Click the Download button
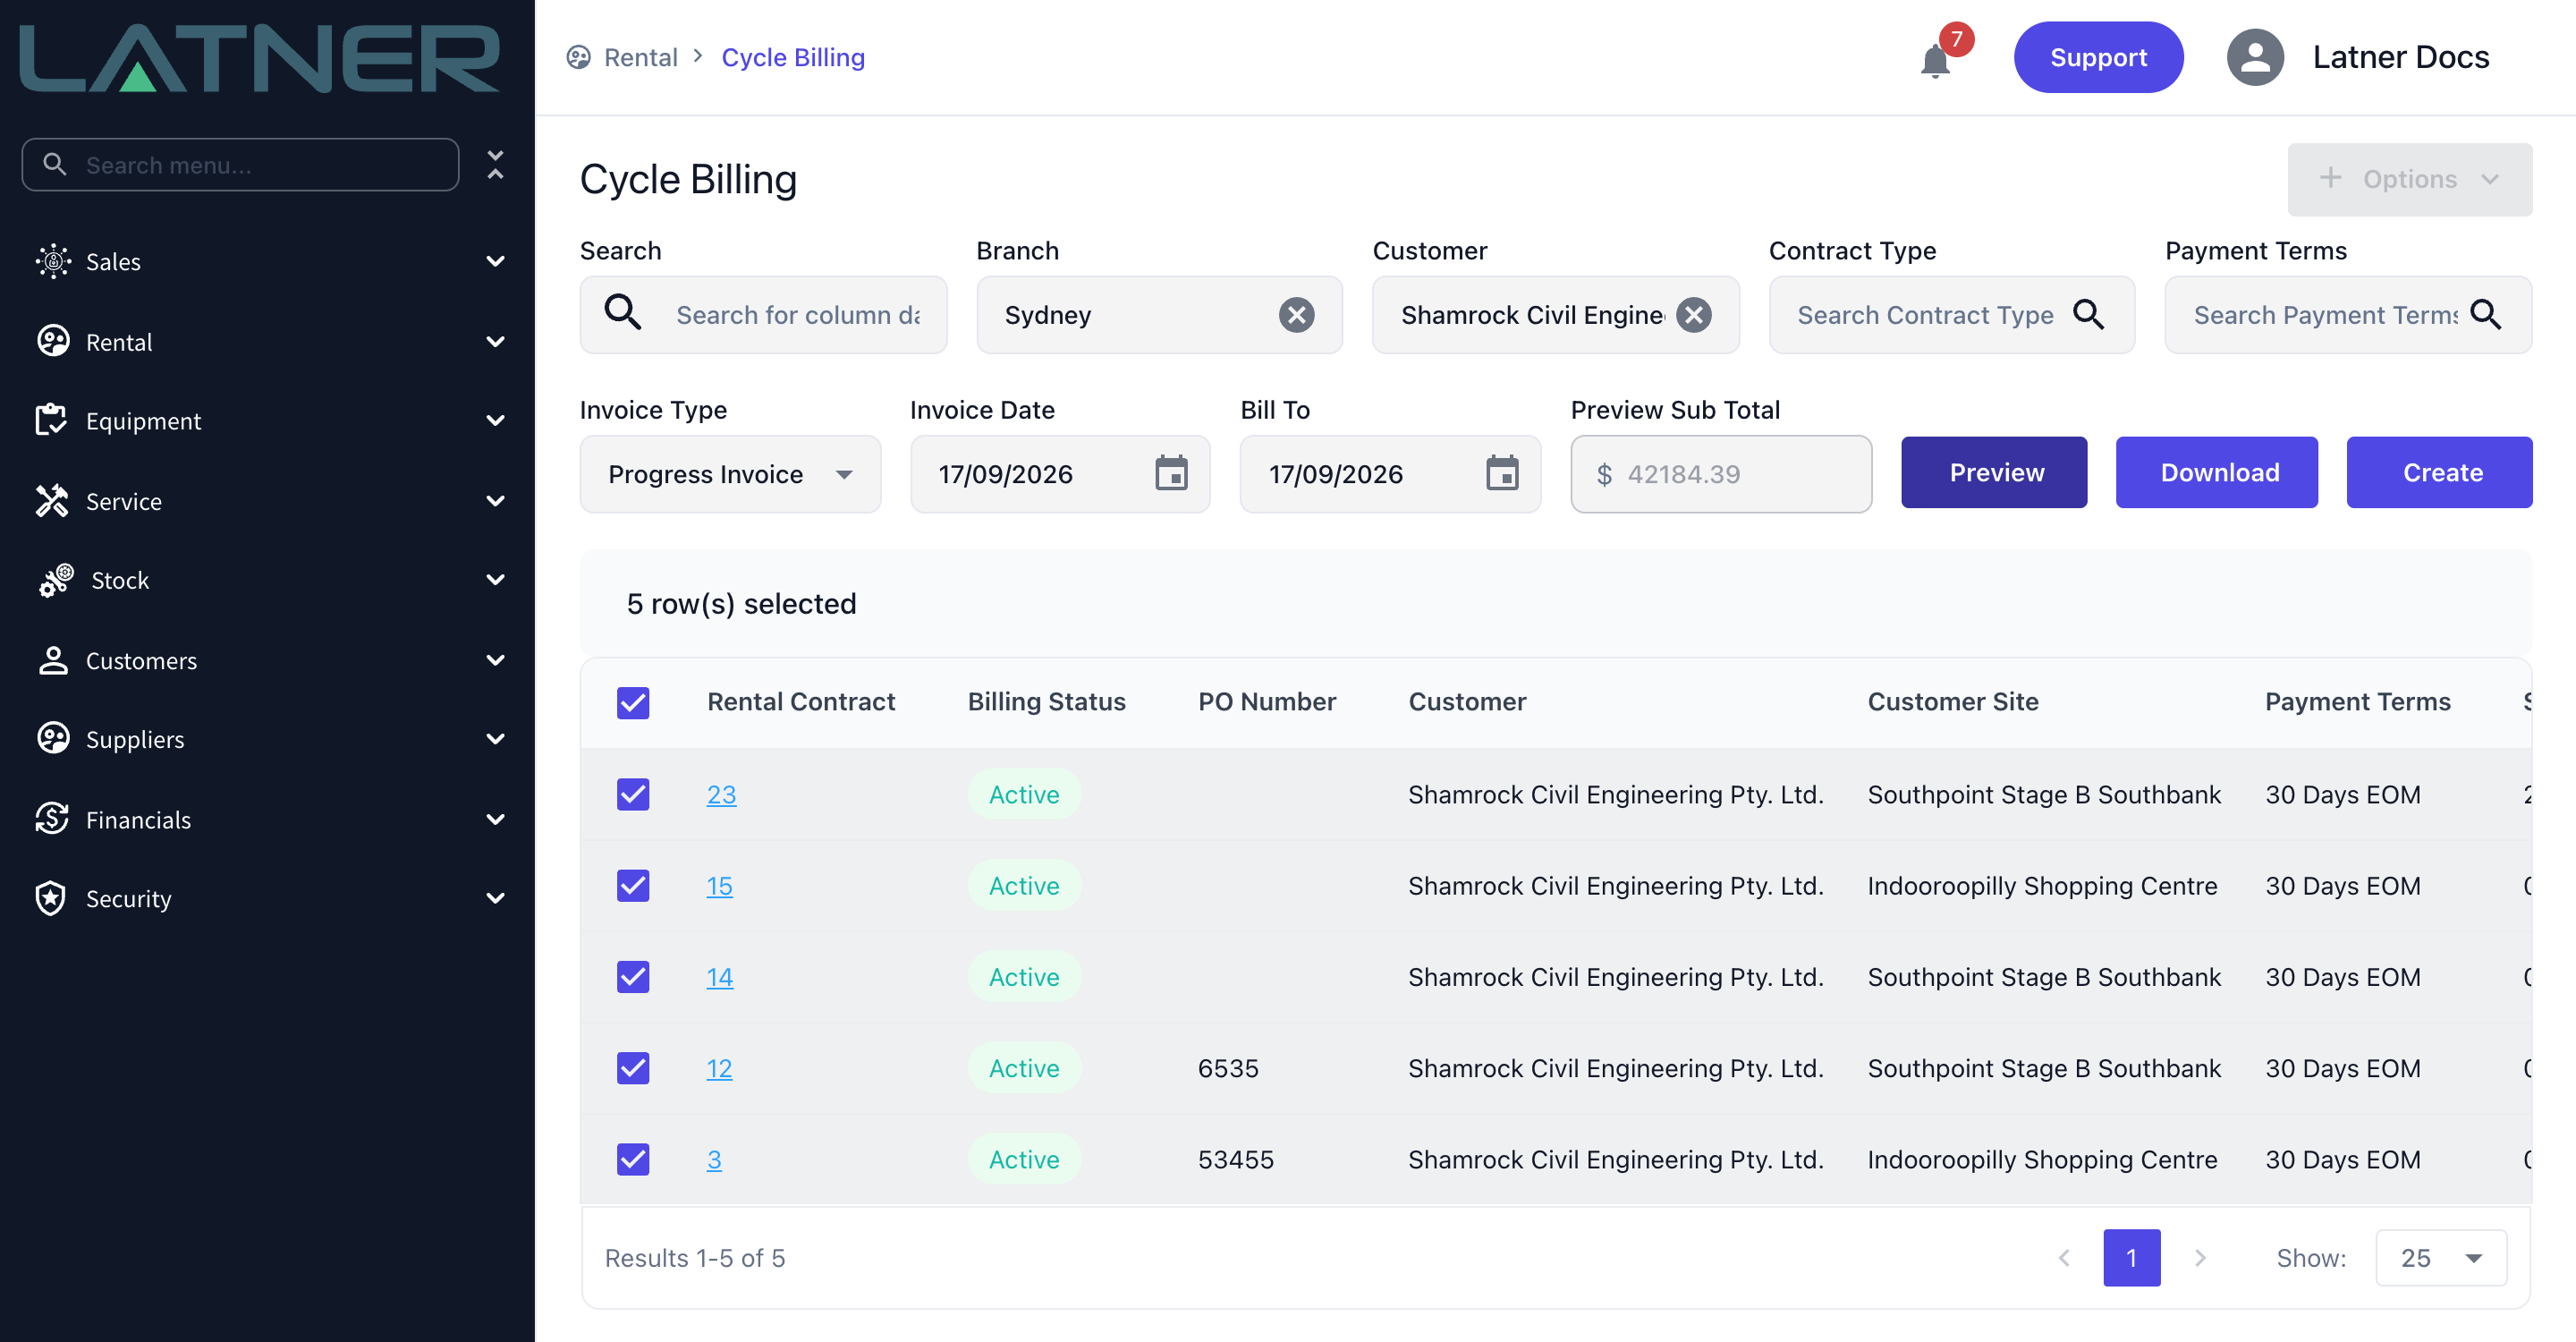2576x1342 pixels. click(2217, 472)
